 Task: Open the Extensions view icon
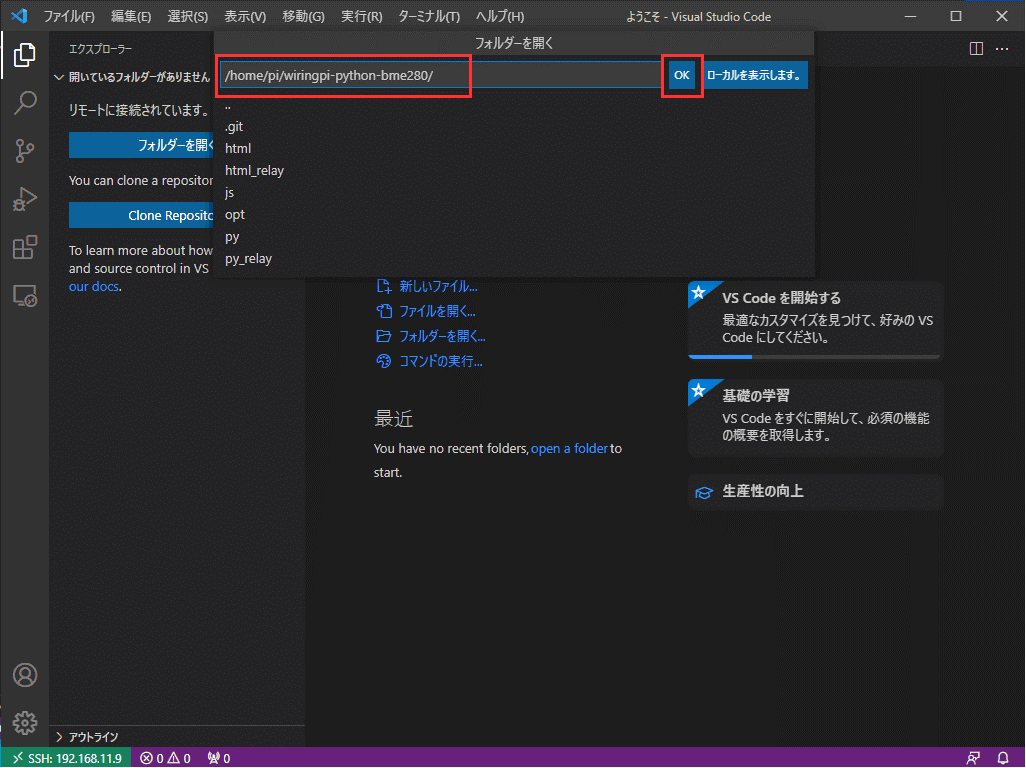point(24,247)
